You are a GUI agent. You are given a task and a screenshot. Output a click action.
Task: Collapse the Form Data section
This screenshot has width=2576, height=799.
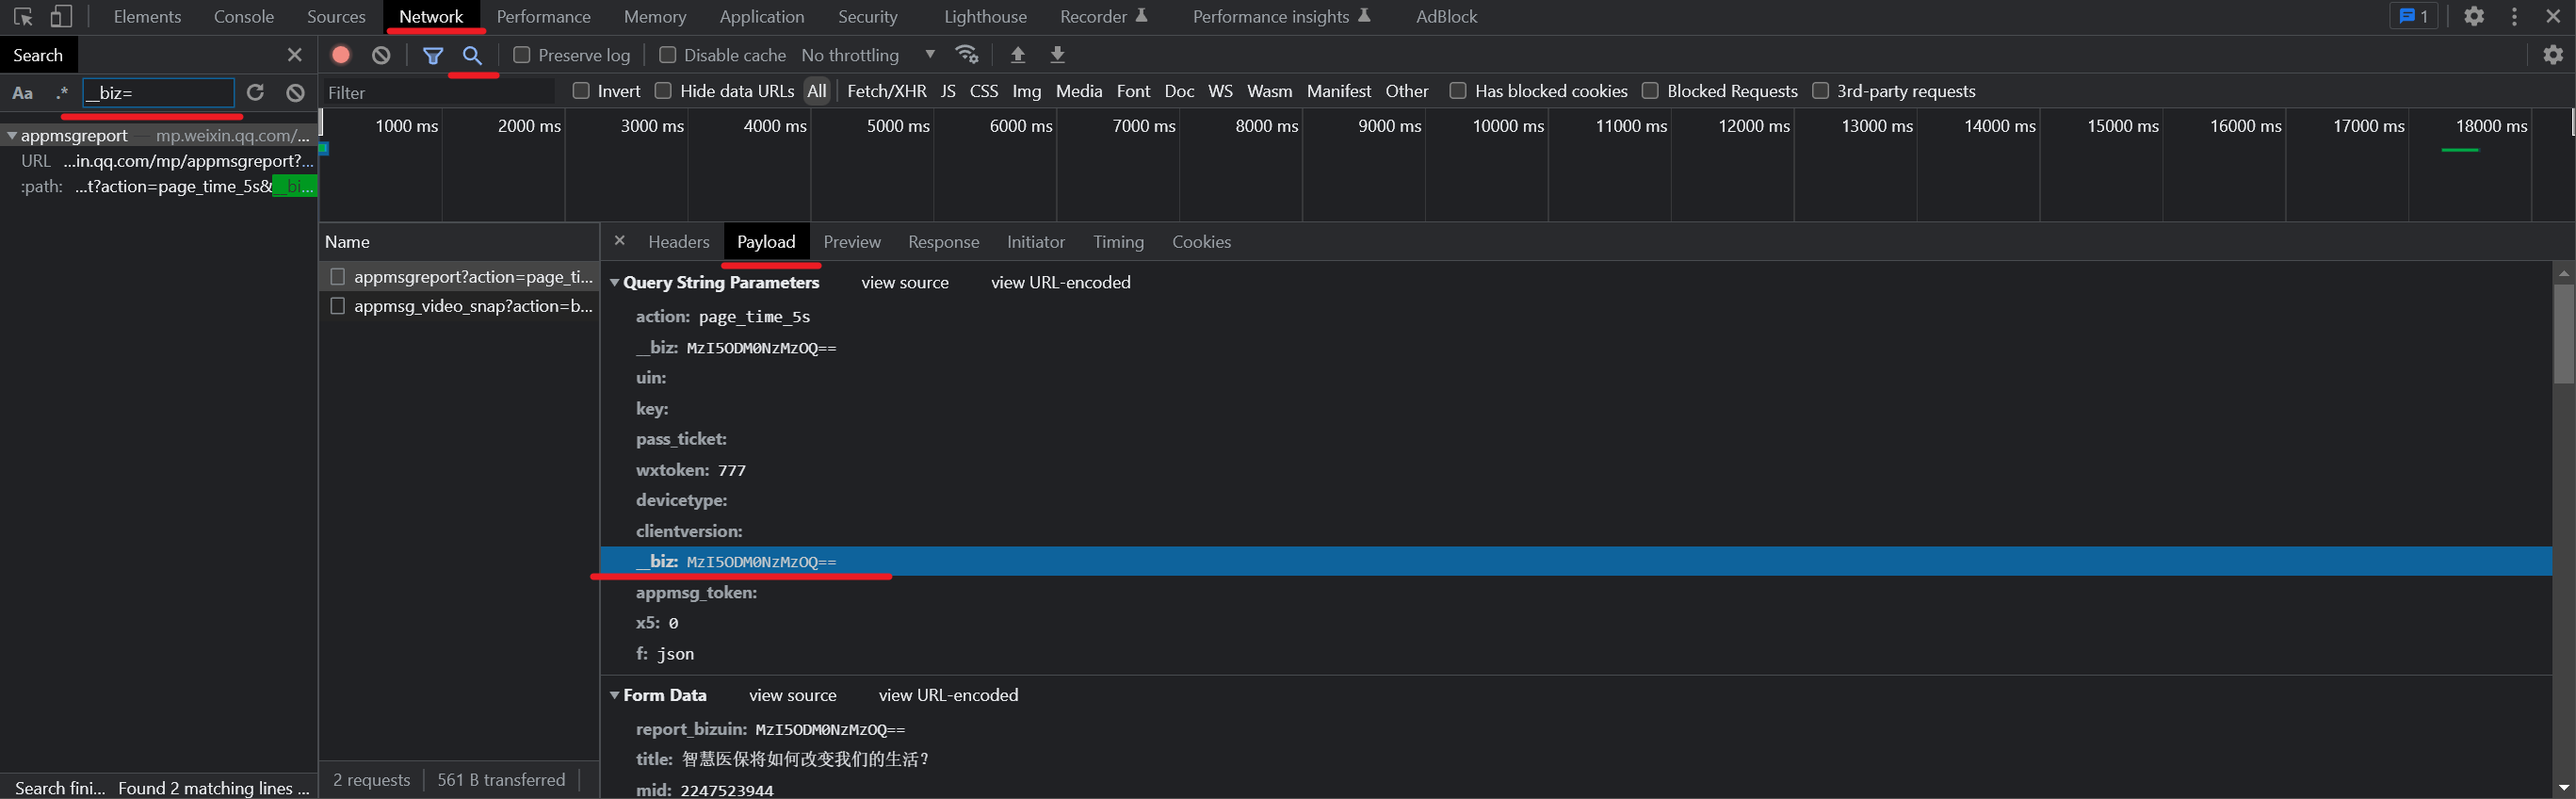pos(615,695)
